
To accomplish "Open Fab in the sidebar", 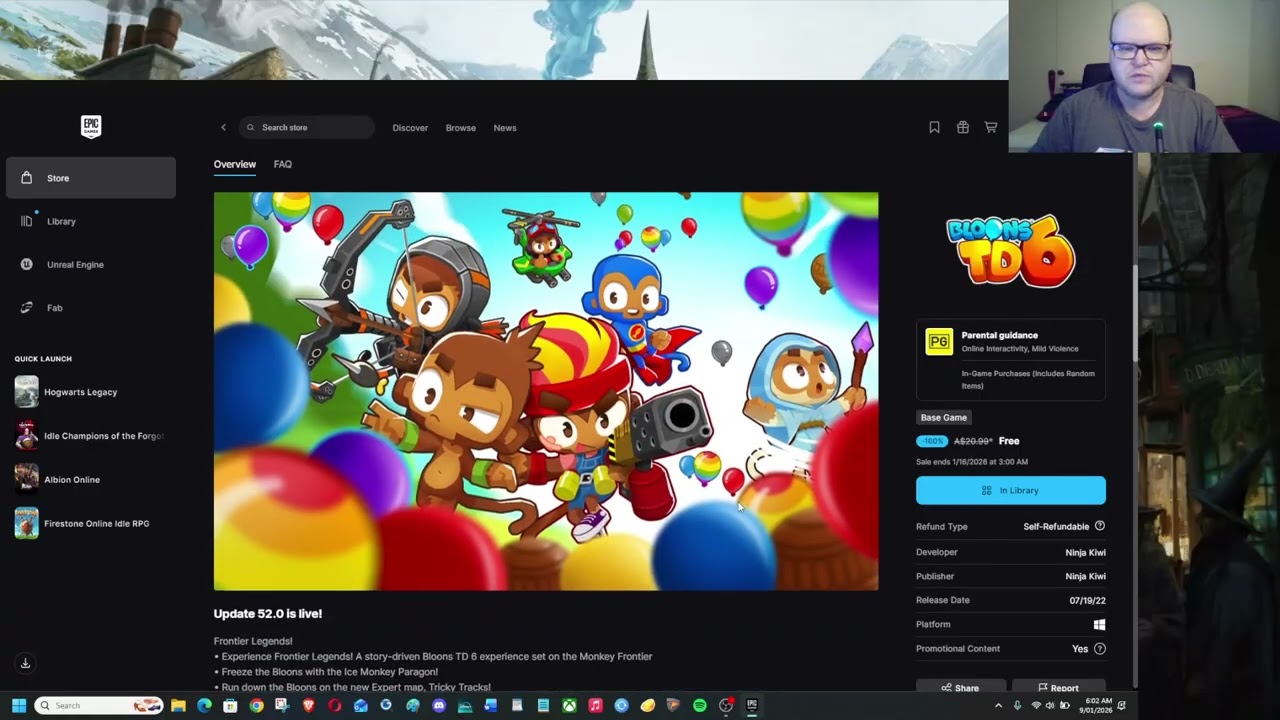I will pos(90,308).
